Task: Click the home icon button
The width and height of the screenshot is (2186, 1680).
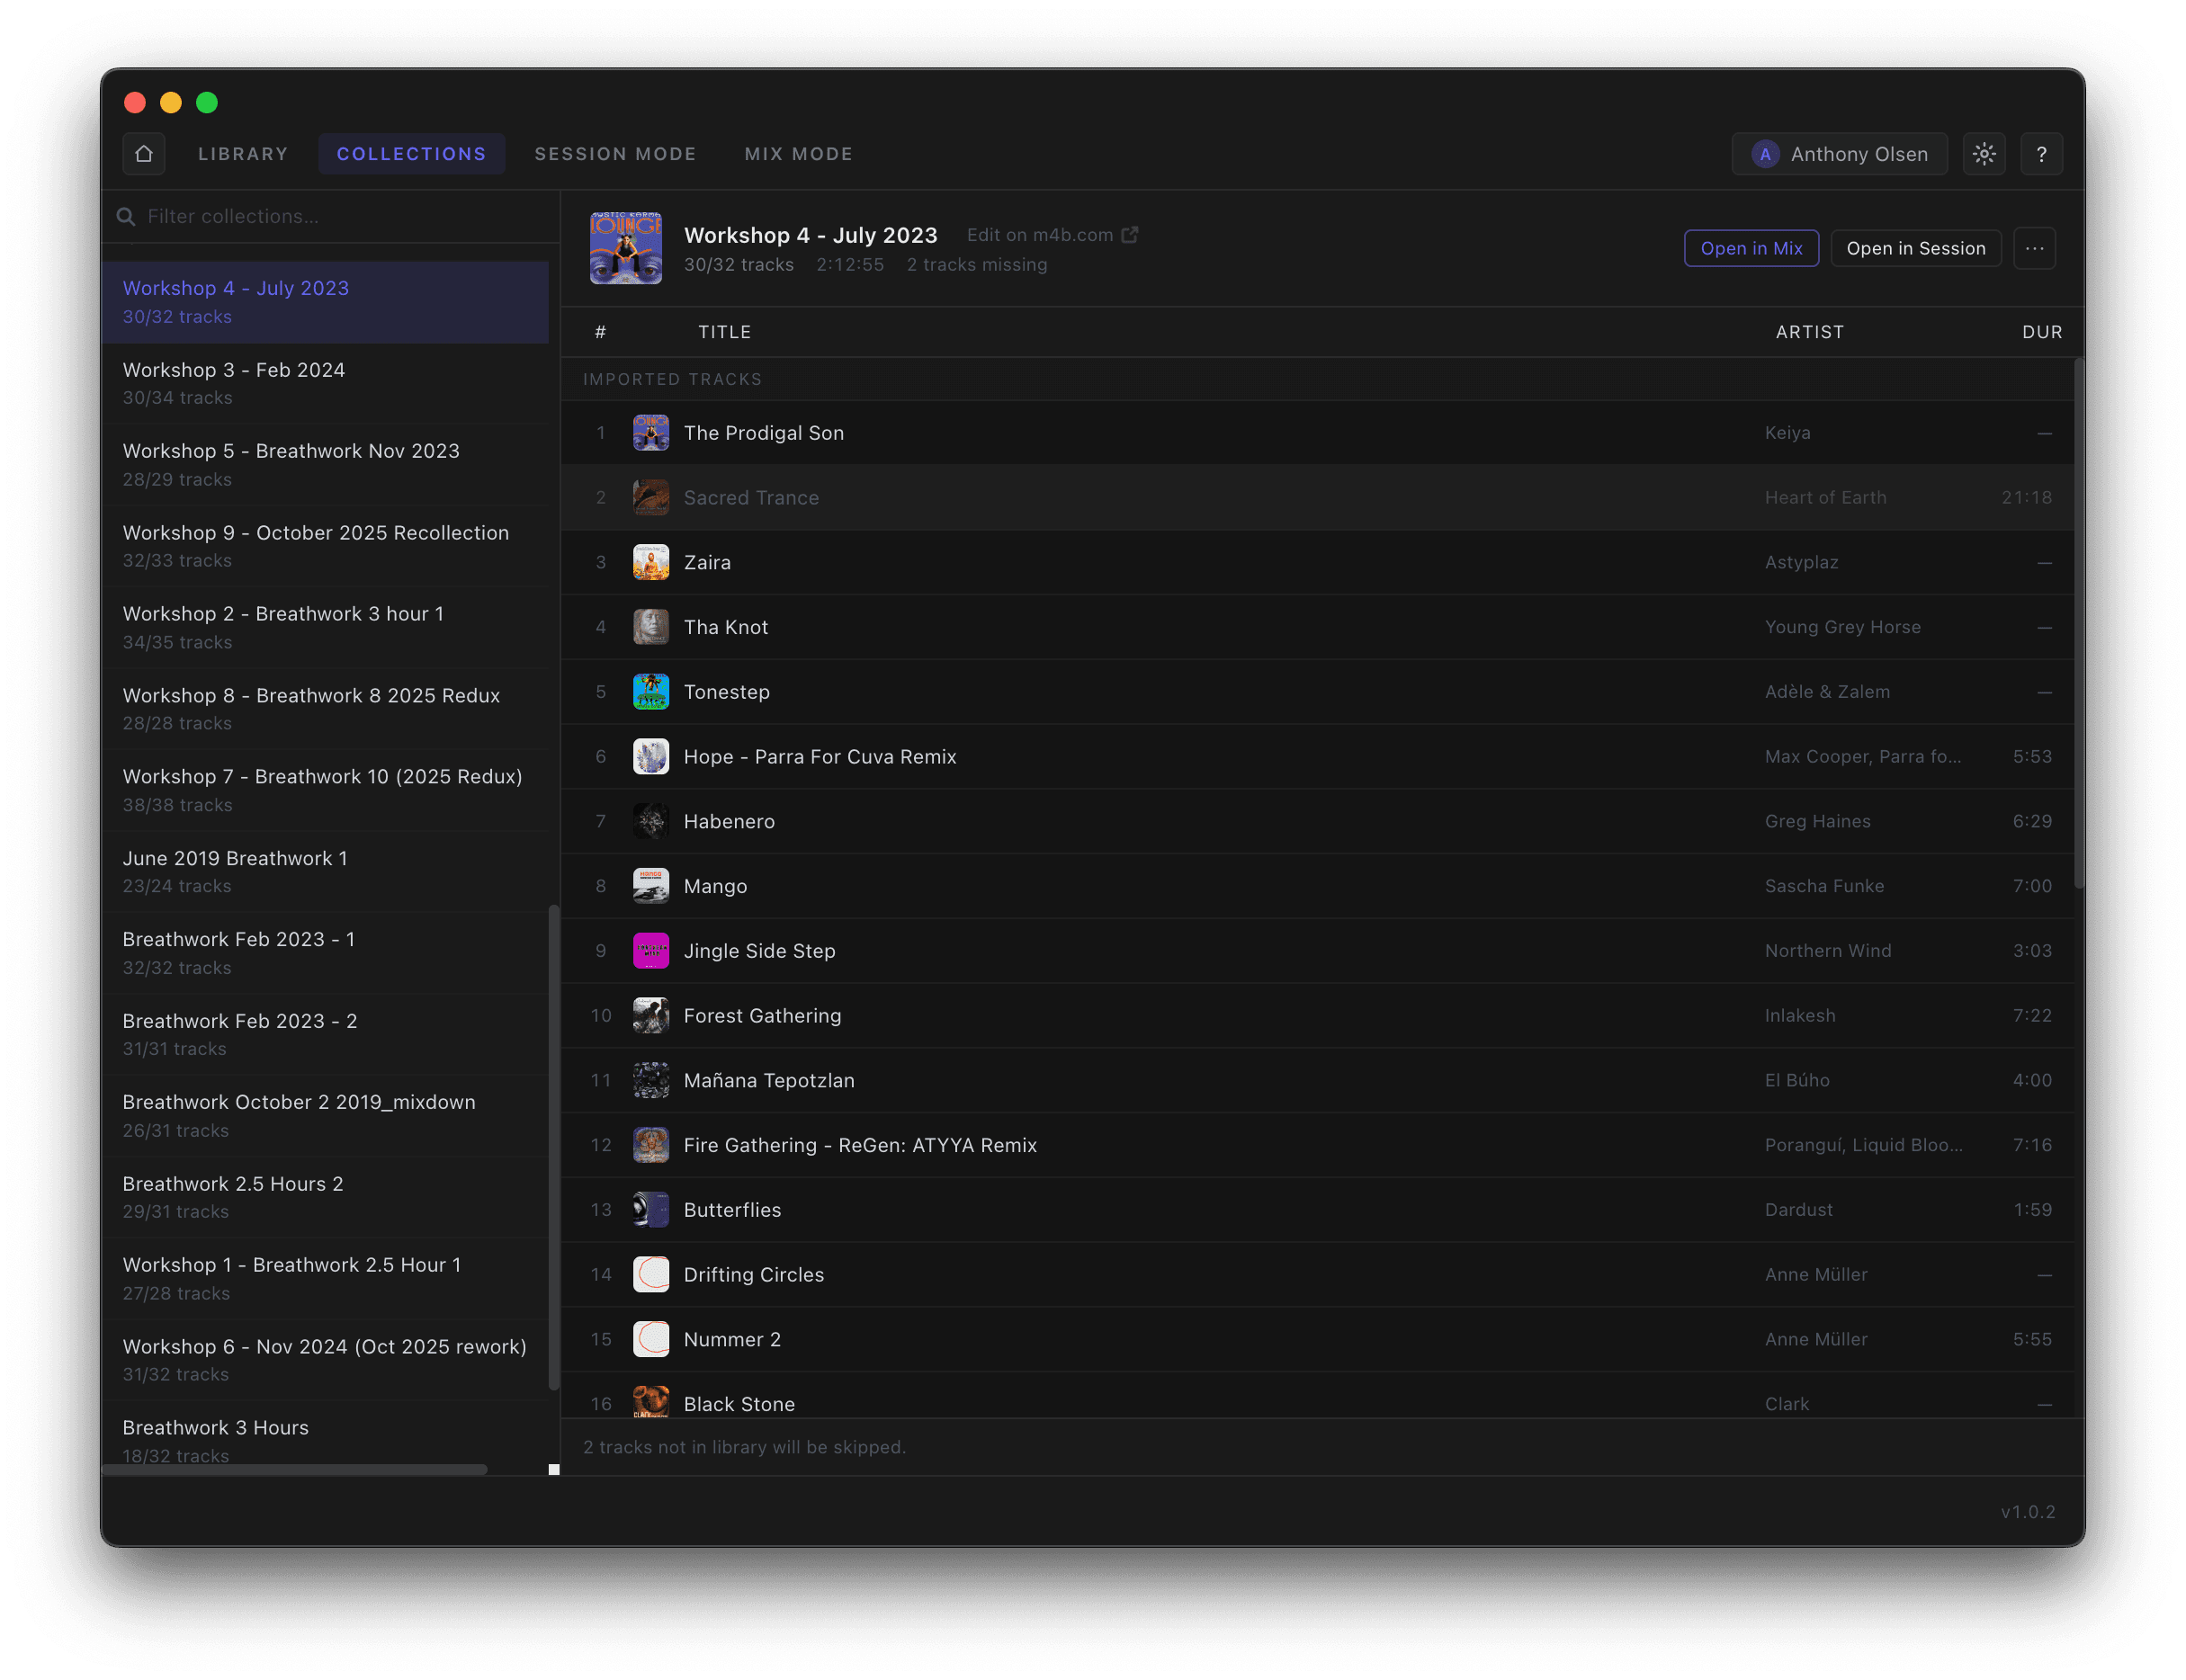Action: [x=144, y=154]
